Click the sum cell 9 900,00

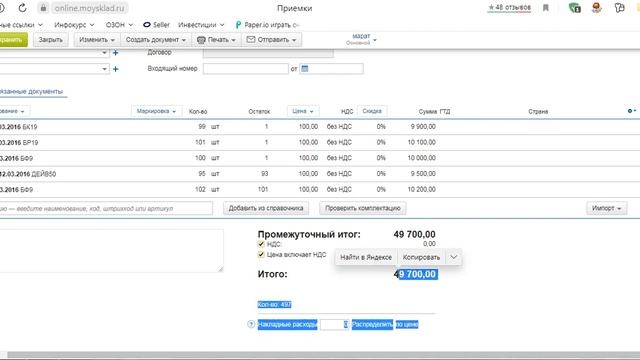click(x=423, y=127)
